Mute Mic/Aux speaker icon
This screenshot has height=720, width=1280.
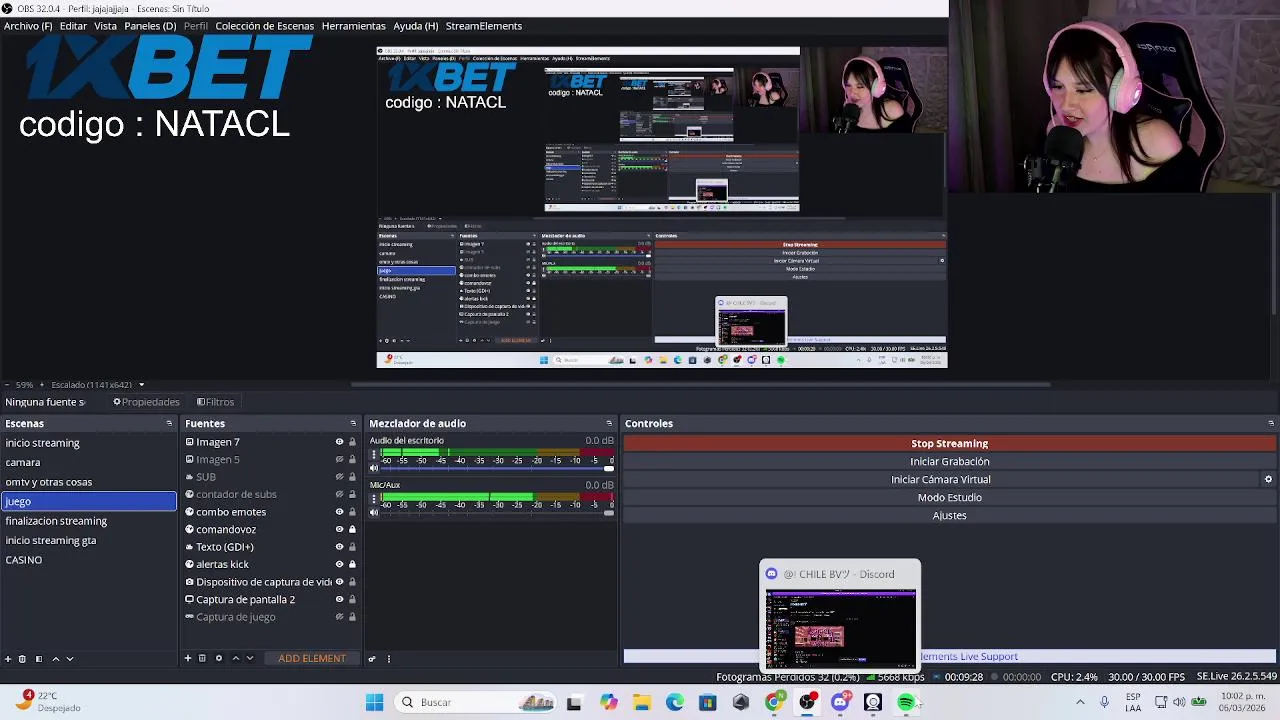(x=374, y=513)
